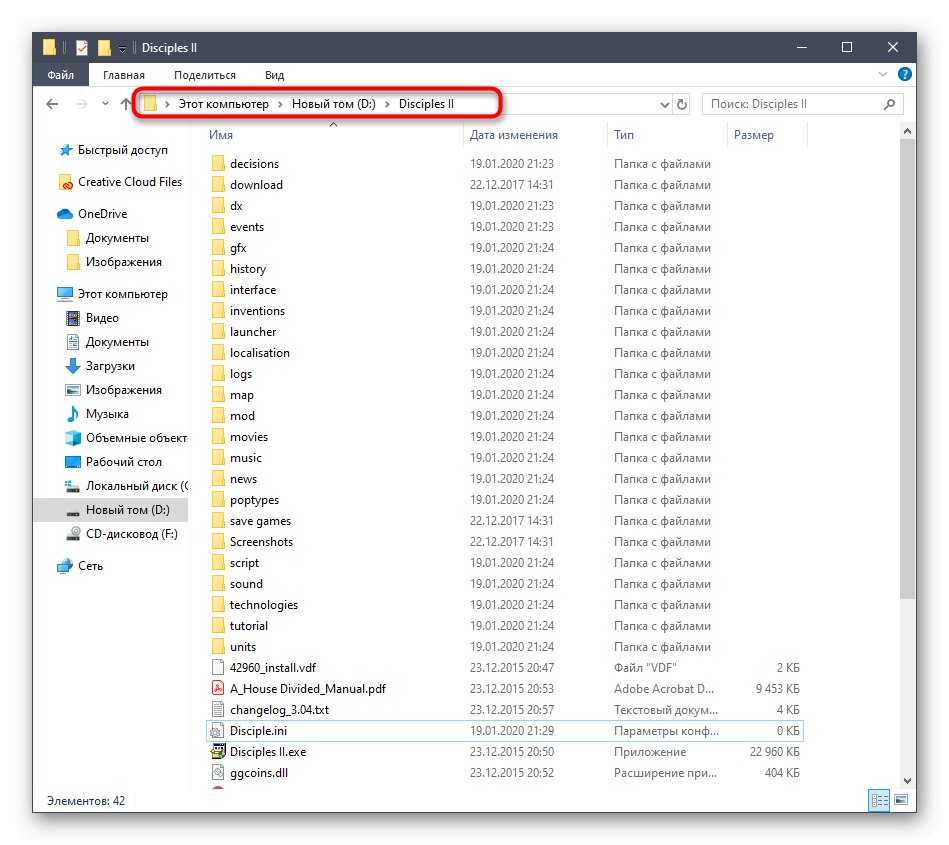Select the technologies folder name
The image size is (949, 845).
pyautogui.click(x=264, y=605)
